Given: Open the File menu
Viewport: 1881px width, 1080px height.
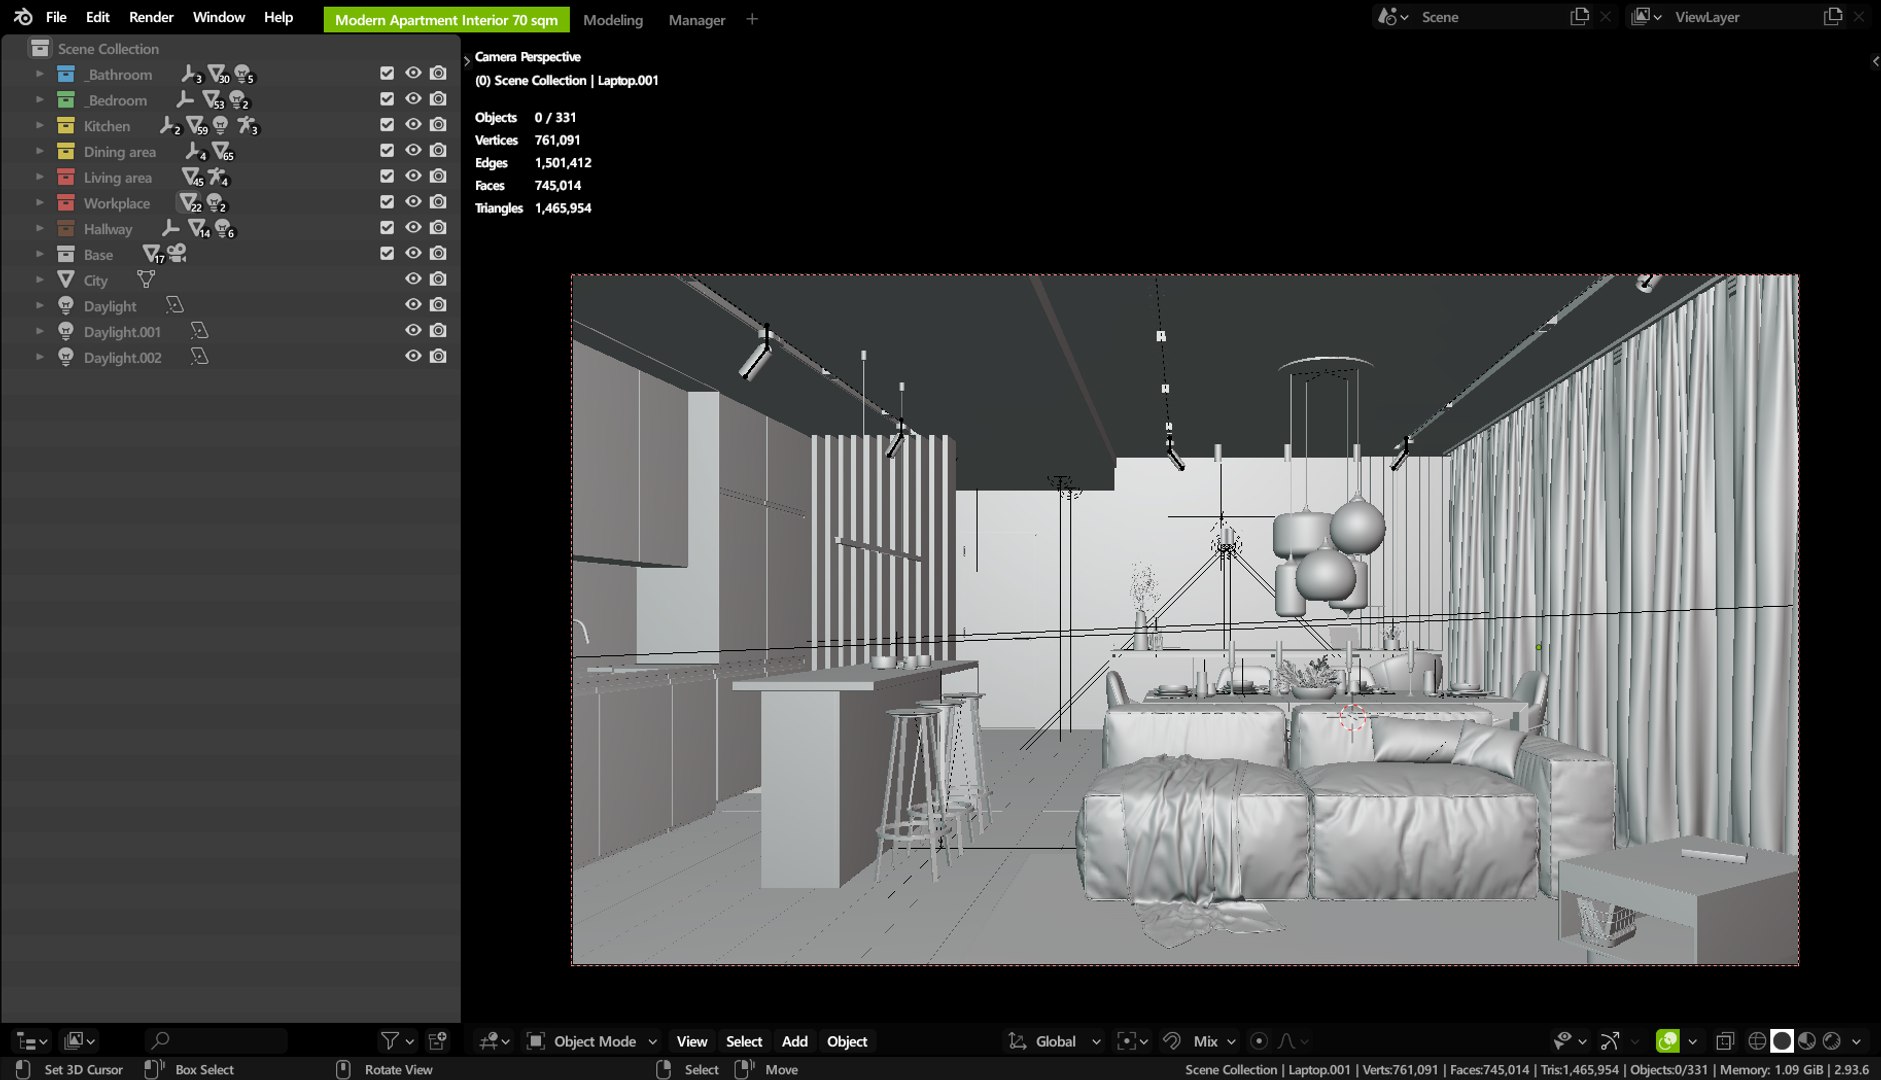Looking at the screenshot, I should click(x=56, y=17).
